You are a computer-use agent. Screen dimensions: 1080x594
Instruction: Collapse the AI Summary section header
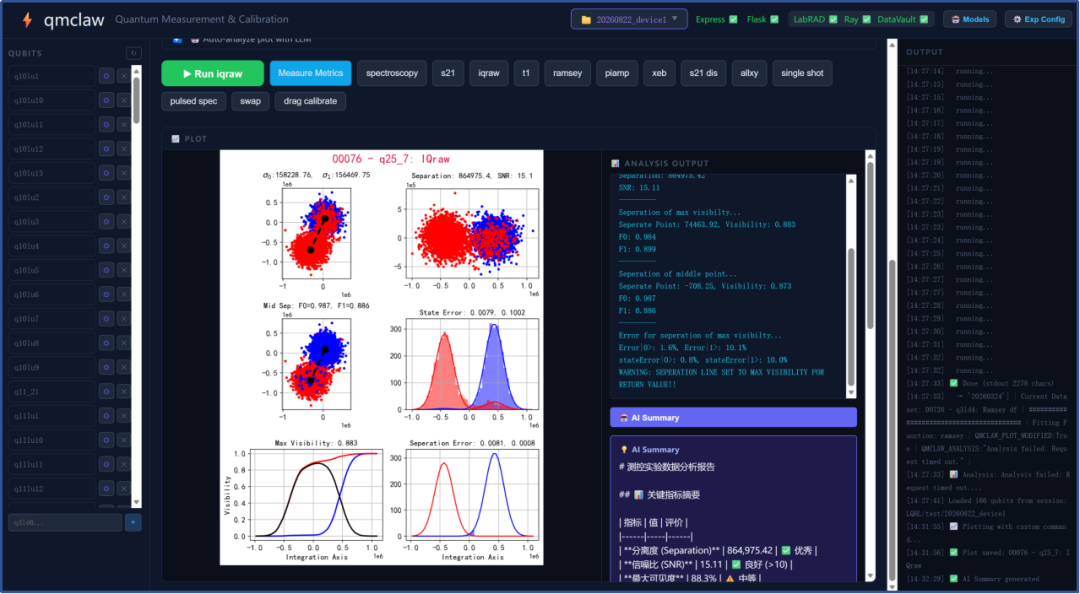click(x=733, y=418)
